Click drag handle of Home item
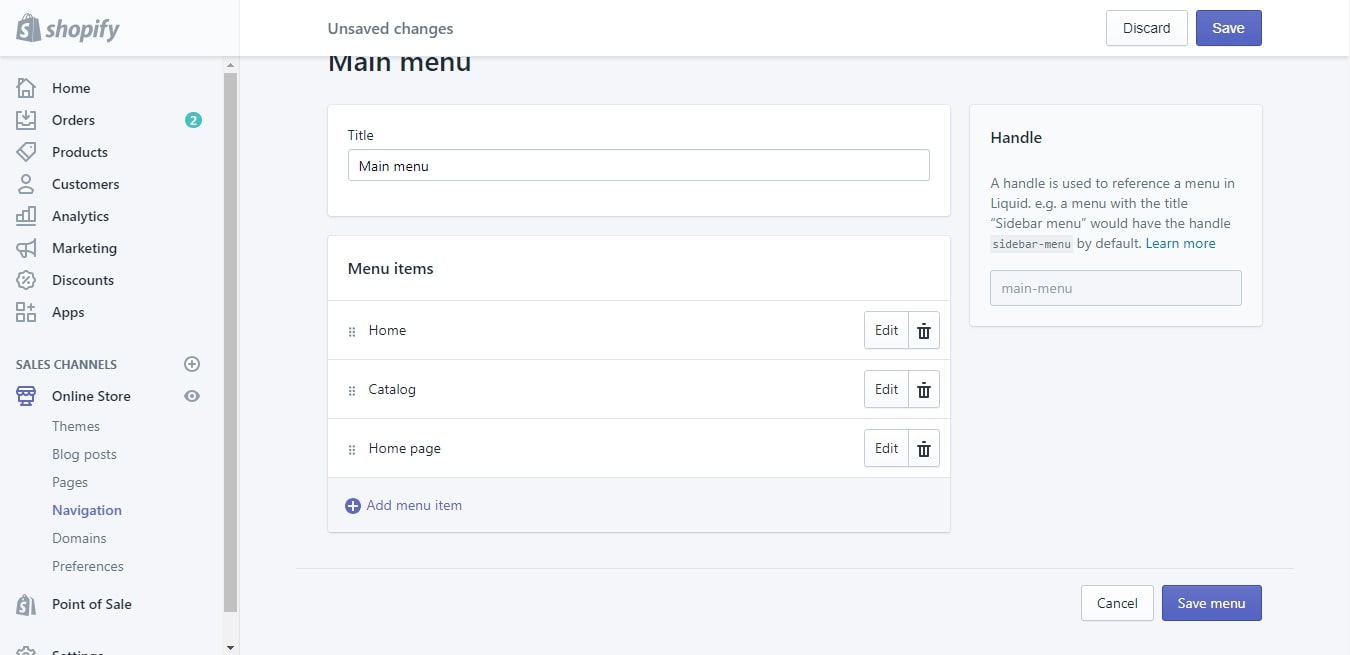1350x655 pixels. point(352,331)
